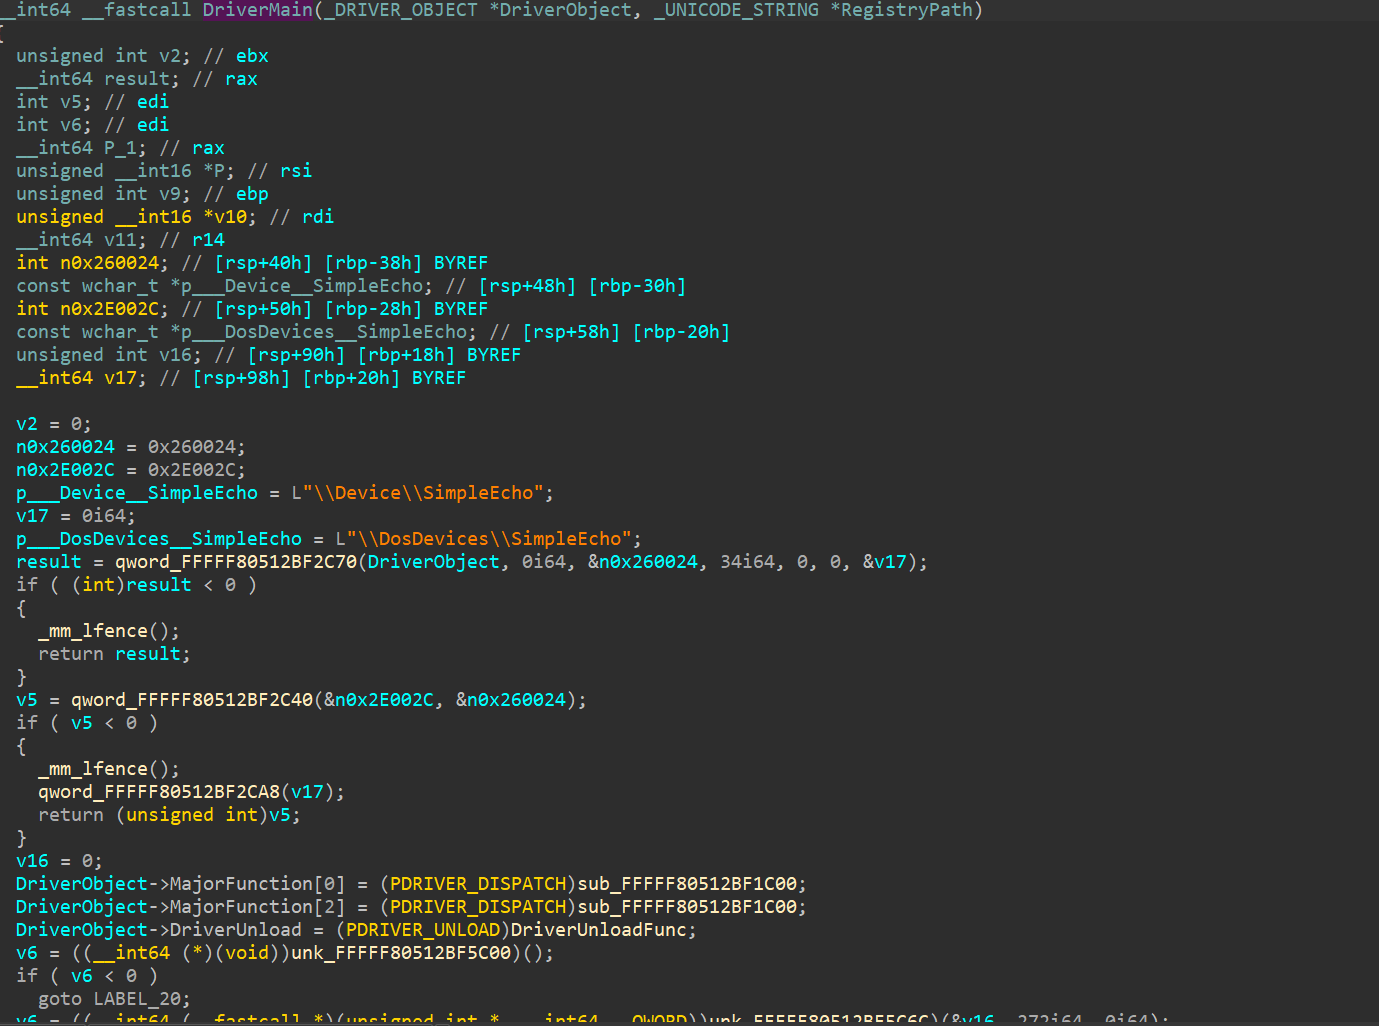Click sub_FFFFF80512BF1C00 on the MajorFunction[2] line
Screen dimensions: 1379x1026
tap(687, 907)
